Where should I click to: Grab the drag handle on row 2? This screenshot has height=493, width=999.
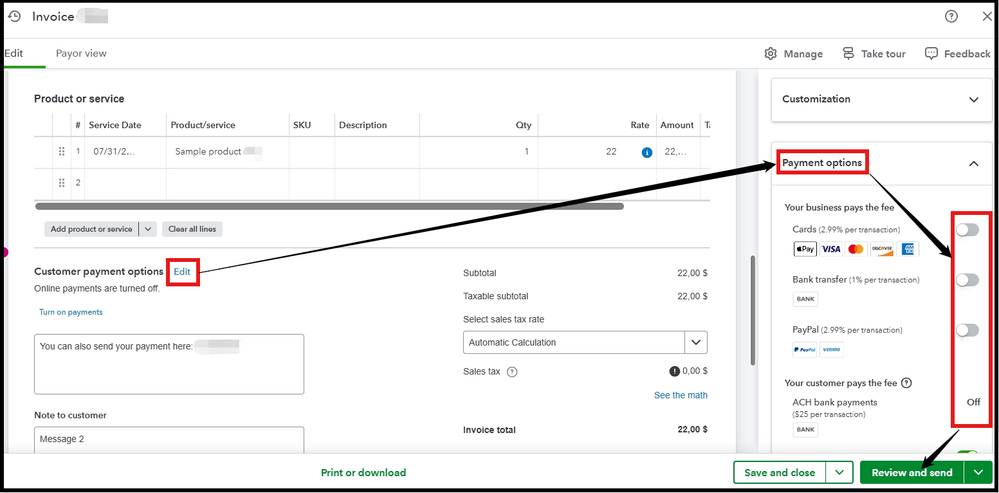(x=62, y=183)
